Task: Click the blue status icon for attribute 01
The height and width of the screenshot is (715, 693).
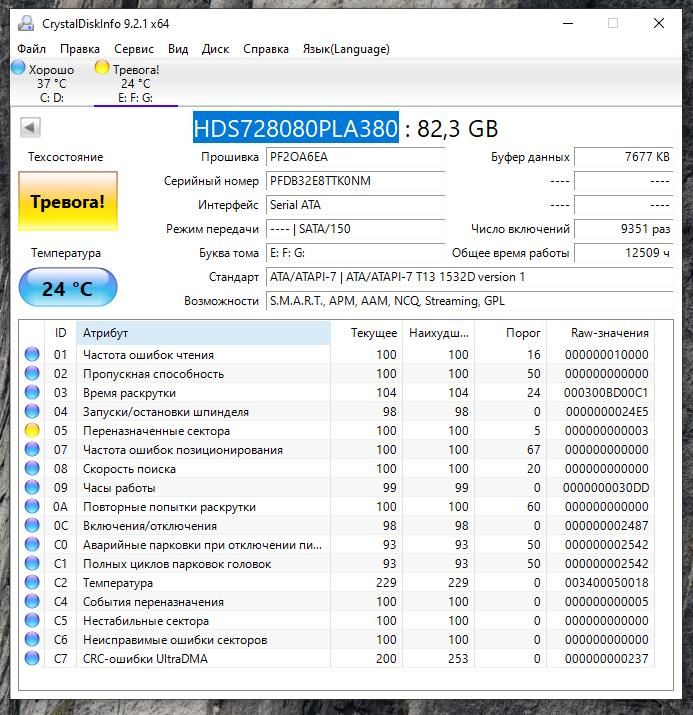Action: coord(32,354)
